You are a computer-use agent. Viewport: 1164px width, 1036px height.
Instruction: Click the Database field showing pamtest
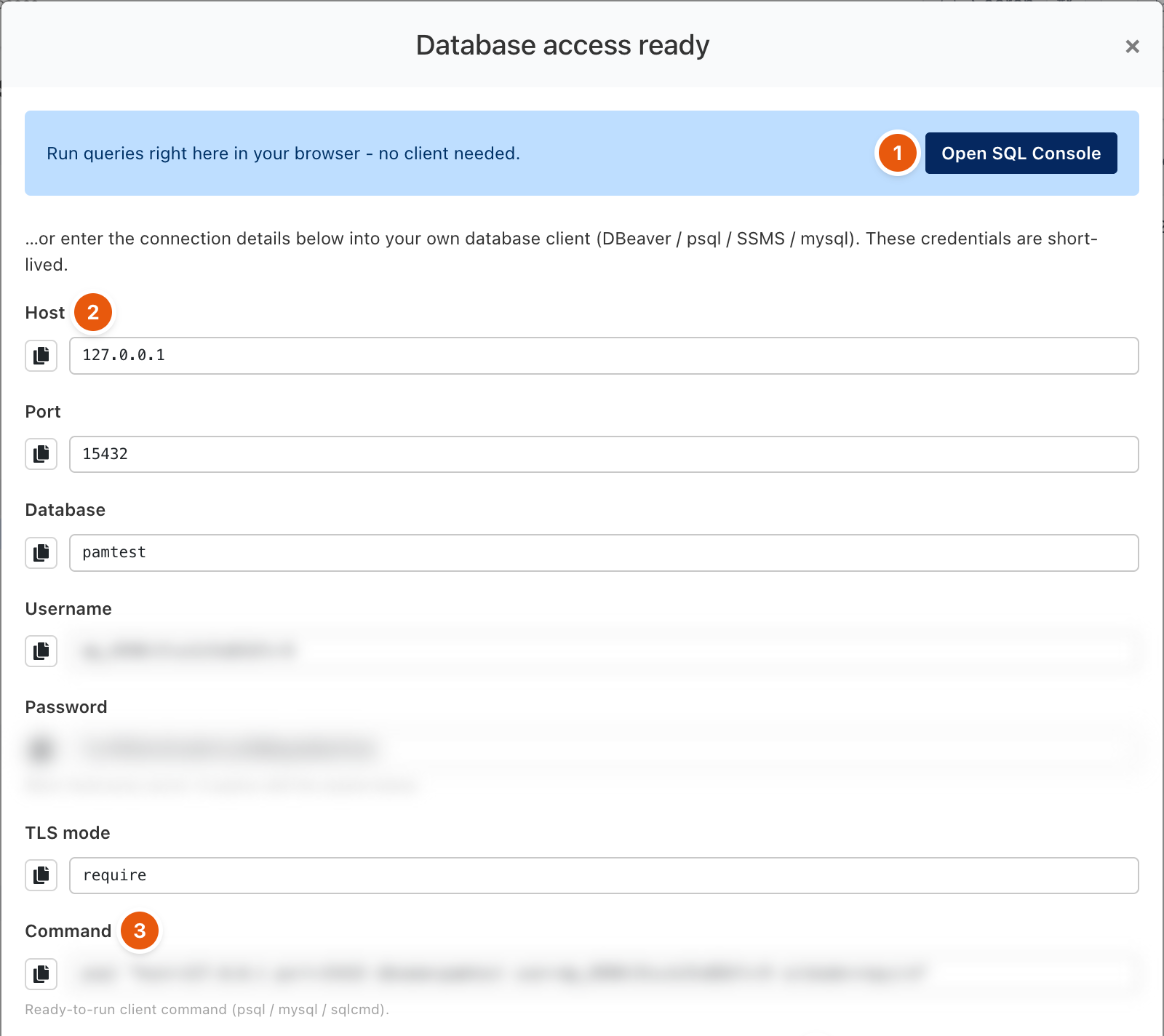[x=604, y=553]
